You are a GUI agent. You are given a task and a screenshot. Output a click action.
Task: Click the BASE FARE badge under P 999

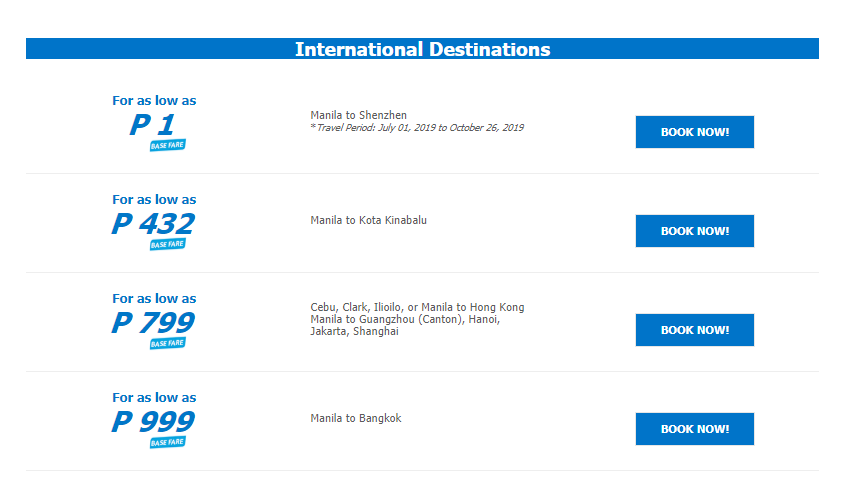click(x=168, y=442)
